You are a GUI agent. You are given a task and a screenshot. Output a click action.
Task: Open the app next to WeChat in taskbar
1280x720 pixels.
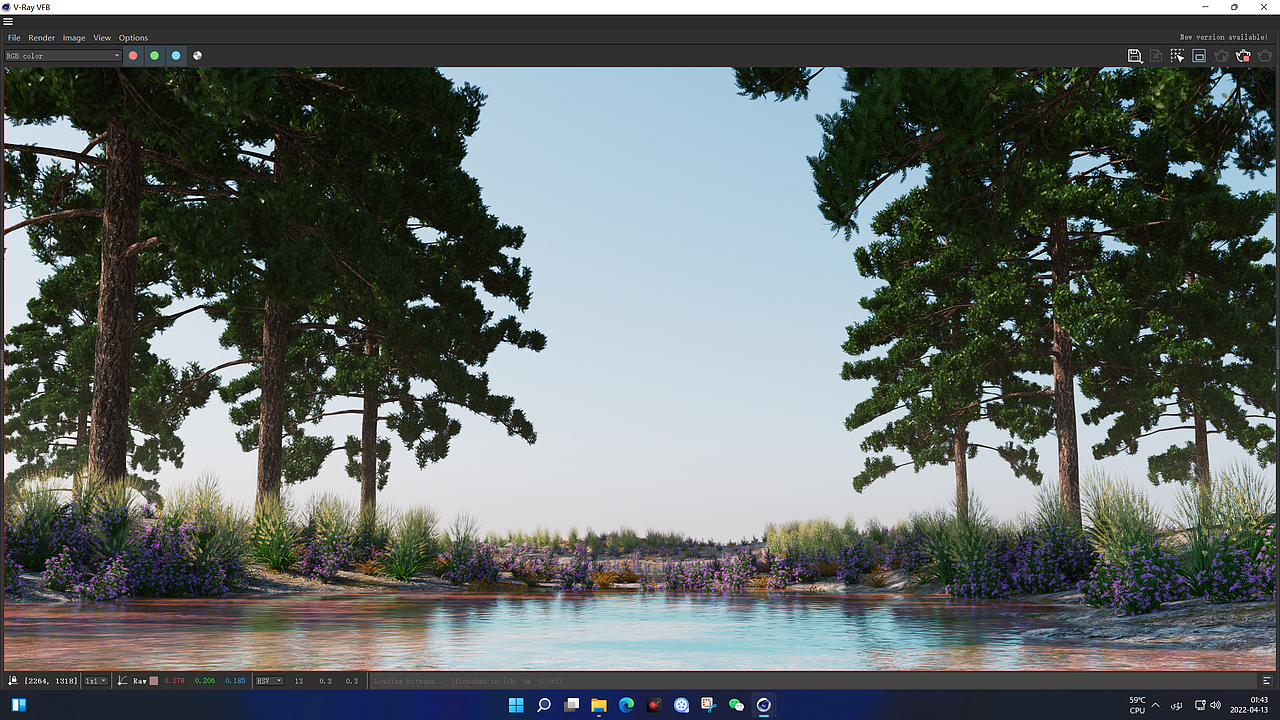coord(709,705)
